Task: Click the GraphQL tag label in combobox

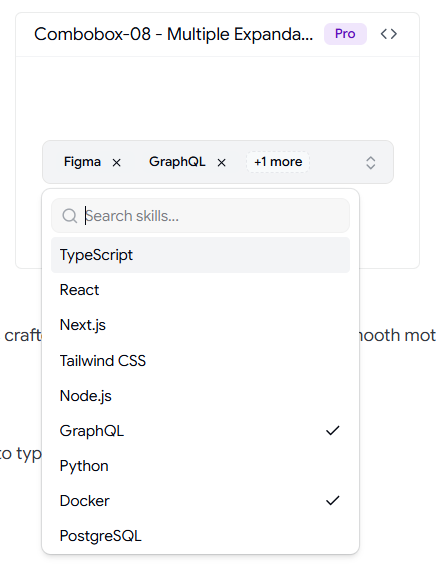Action: [177, 162]
